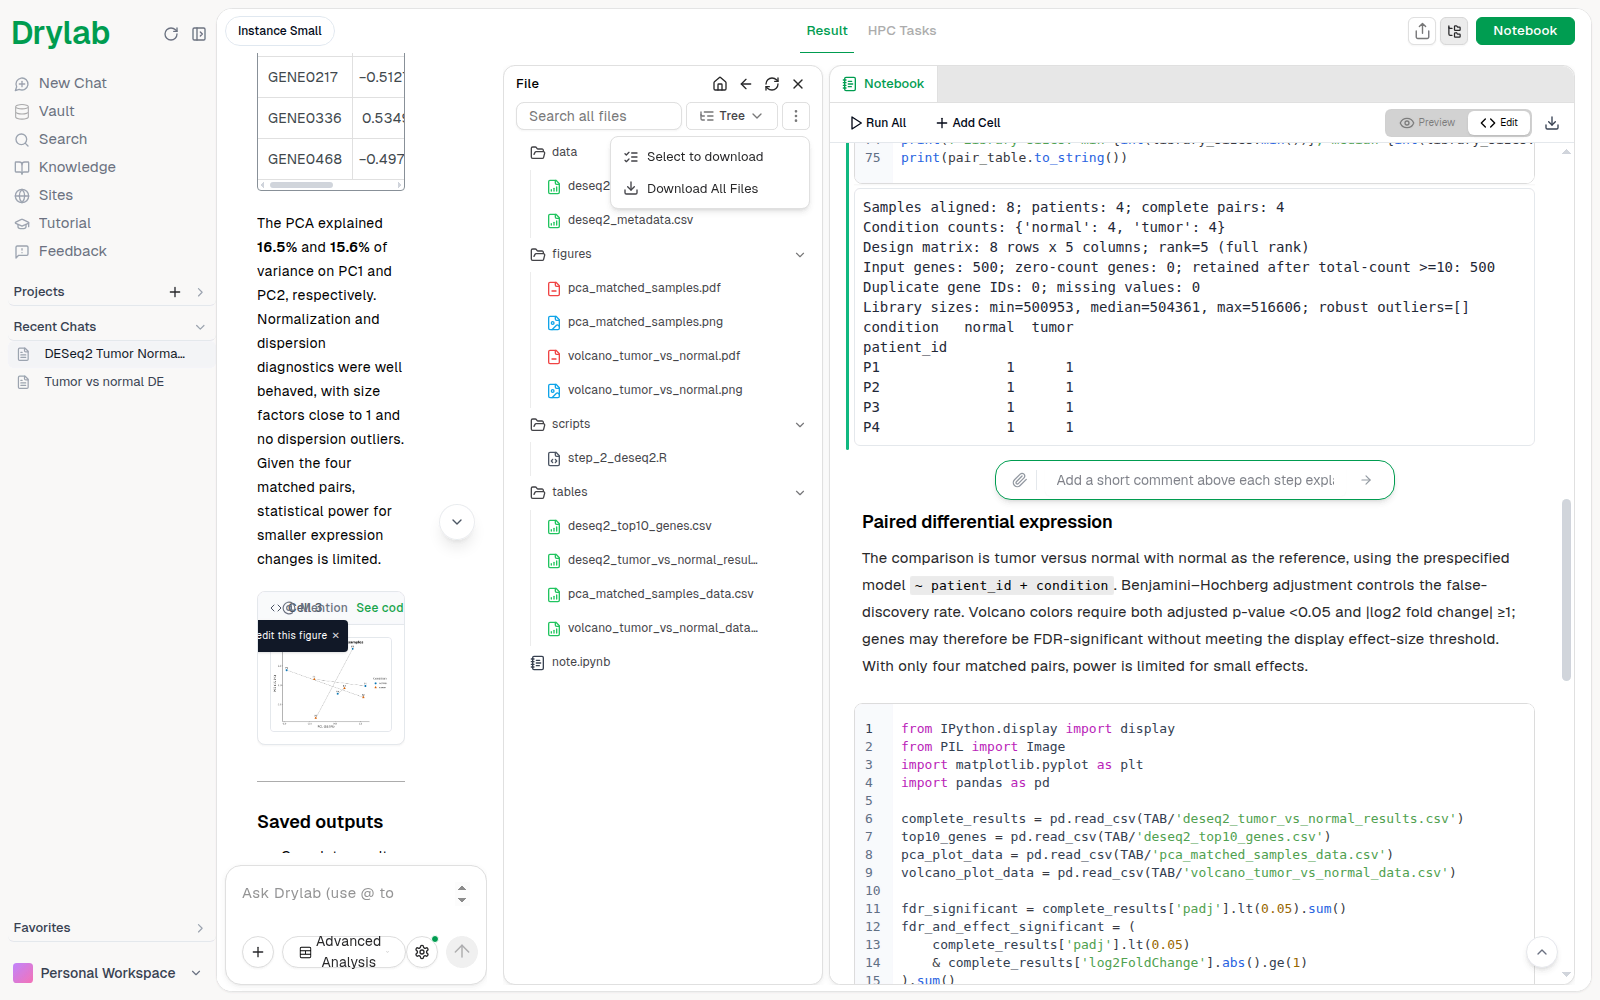The width and height of the screenshot is (1600, 1000).
Task: Collapse the sidebar with panel icon
Action: [x=199, y=34]
